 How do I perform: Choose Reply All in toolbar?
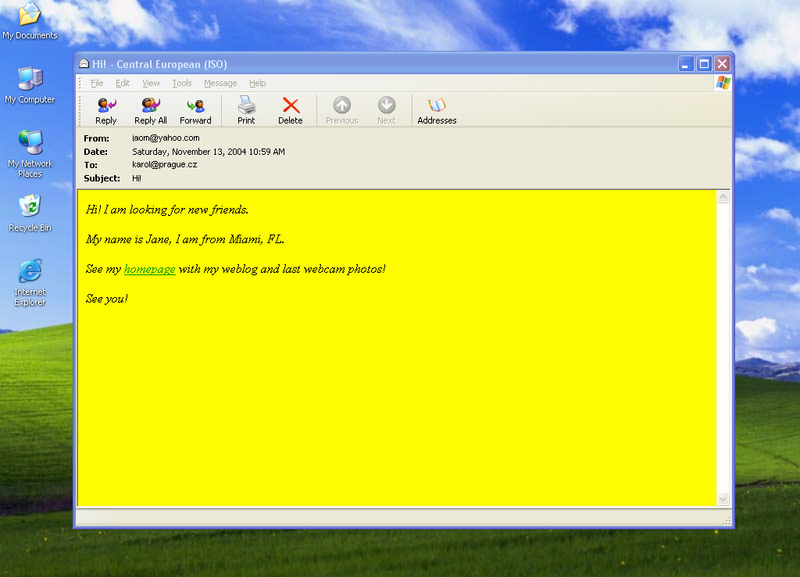(151, 111)
